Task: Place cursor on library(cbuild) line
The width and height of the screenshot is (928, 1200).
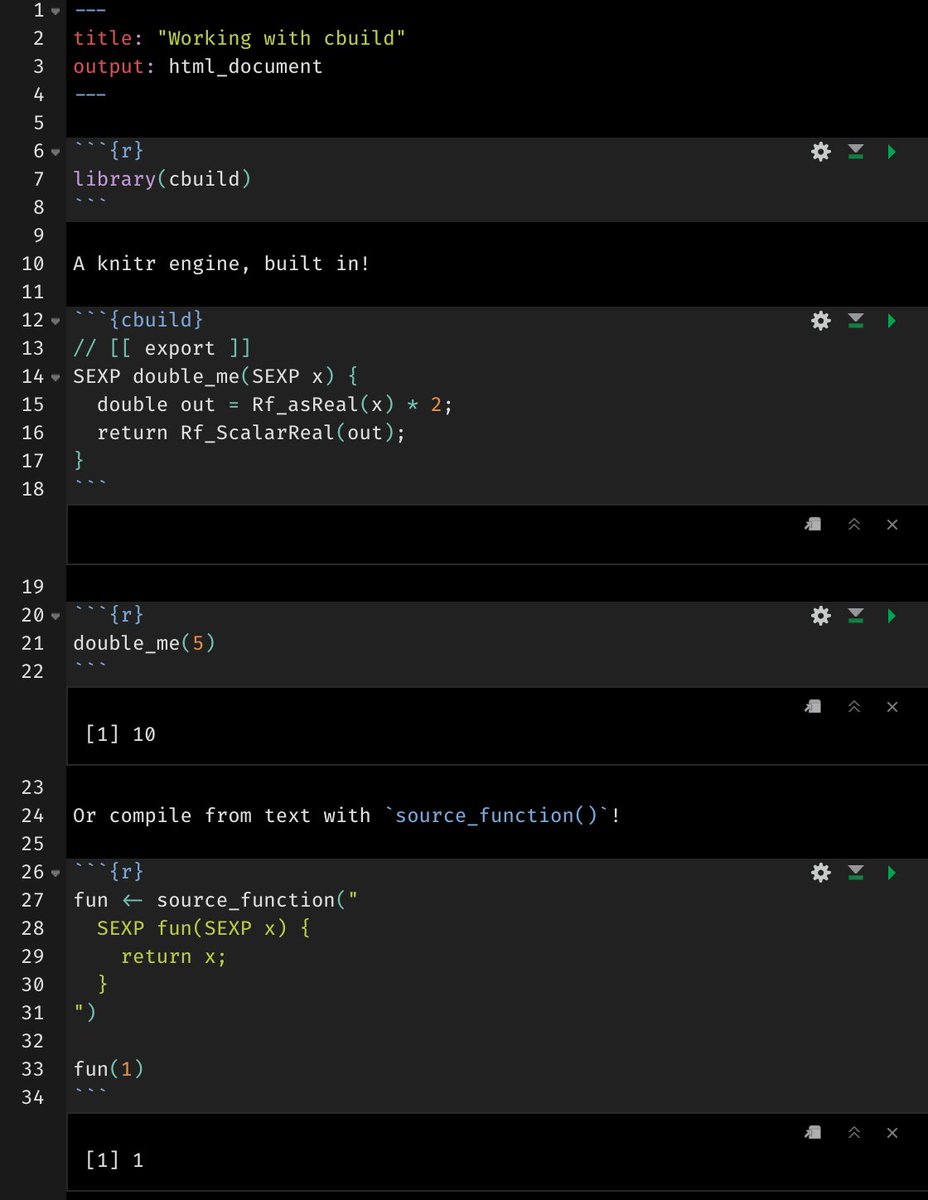Action: tap(162, 179)
